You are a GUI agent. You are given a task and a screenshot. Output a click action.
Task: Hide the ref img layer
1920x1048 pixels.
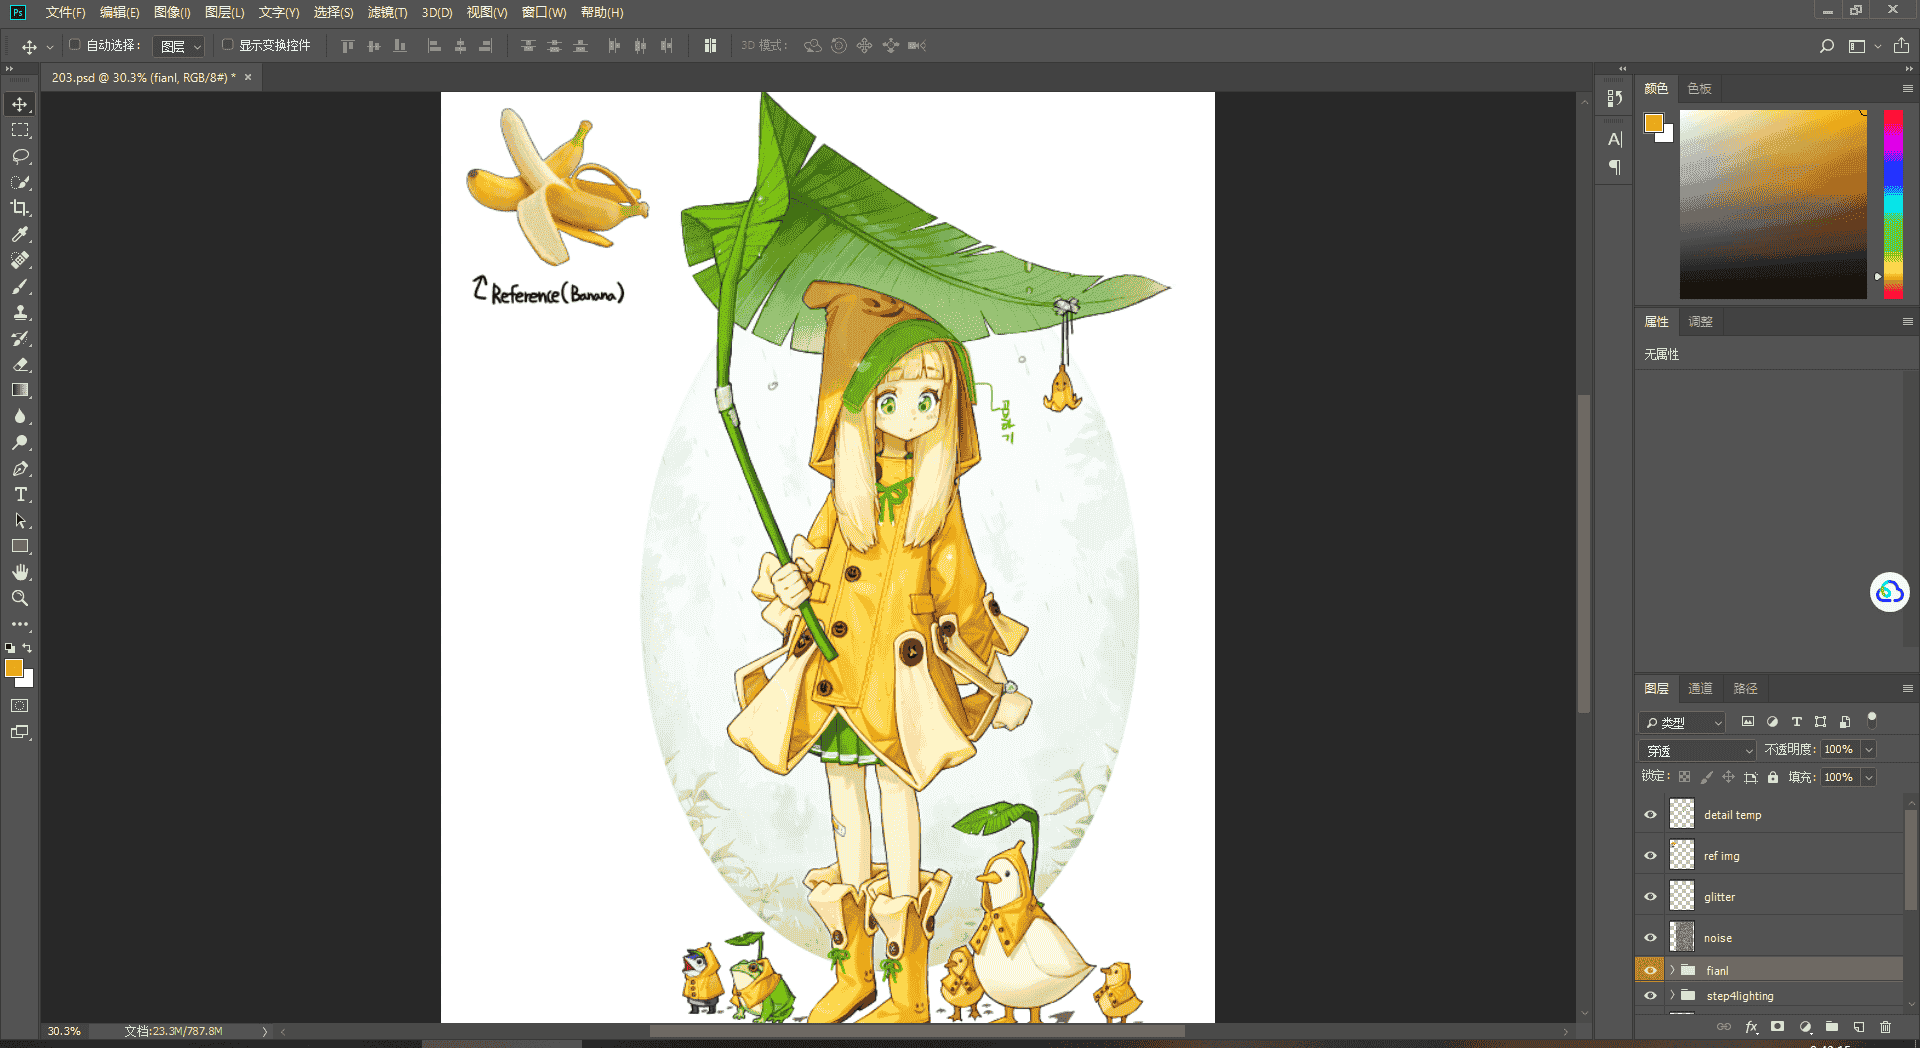1650,855
